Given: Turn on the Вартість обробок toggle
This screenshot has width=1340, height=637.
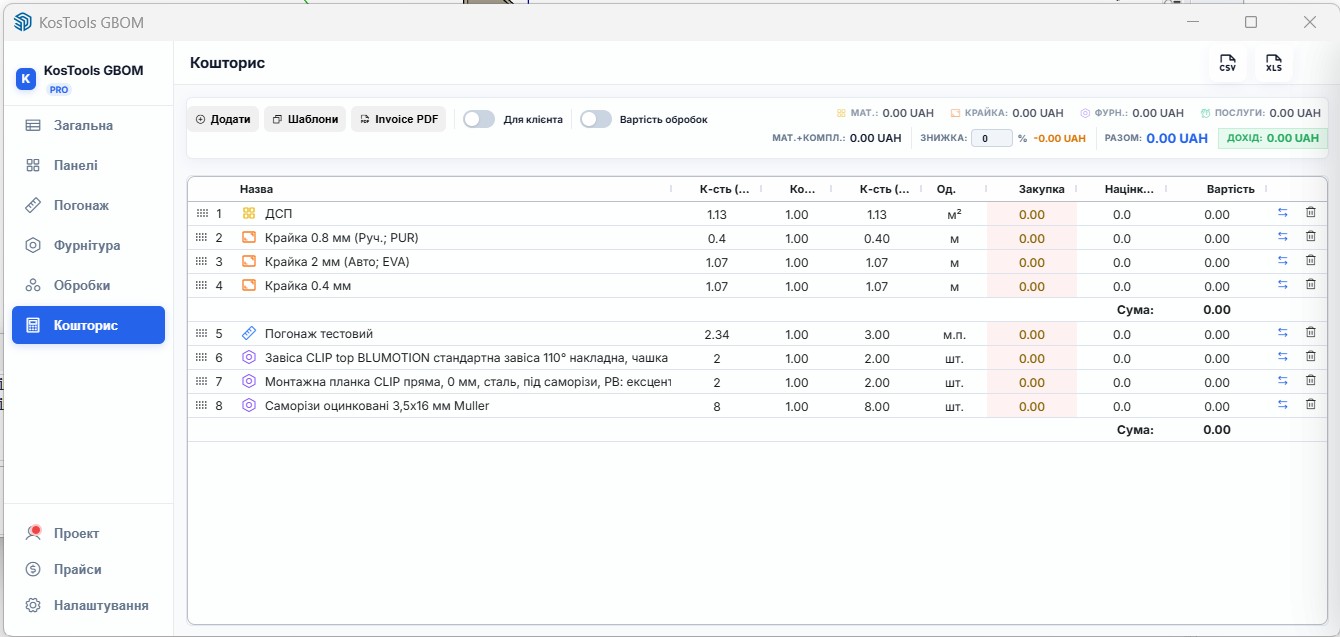Looking at the screenshot, I should (596, 119).
